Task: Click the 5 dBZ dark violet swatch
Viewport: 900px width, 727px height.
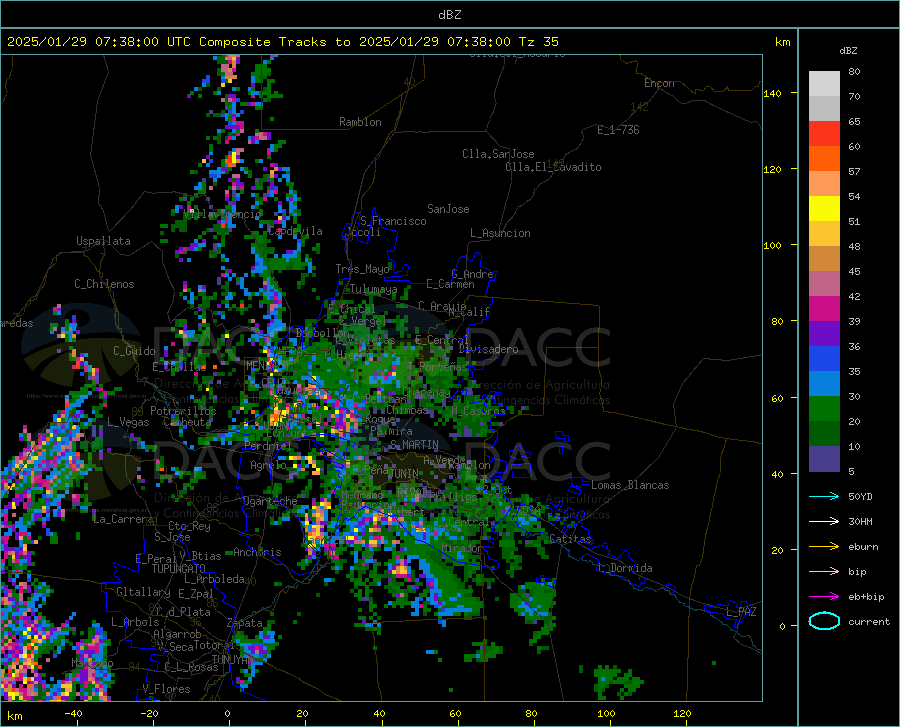Action: pos(824,459)
